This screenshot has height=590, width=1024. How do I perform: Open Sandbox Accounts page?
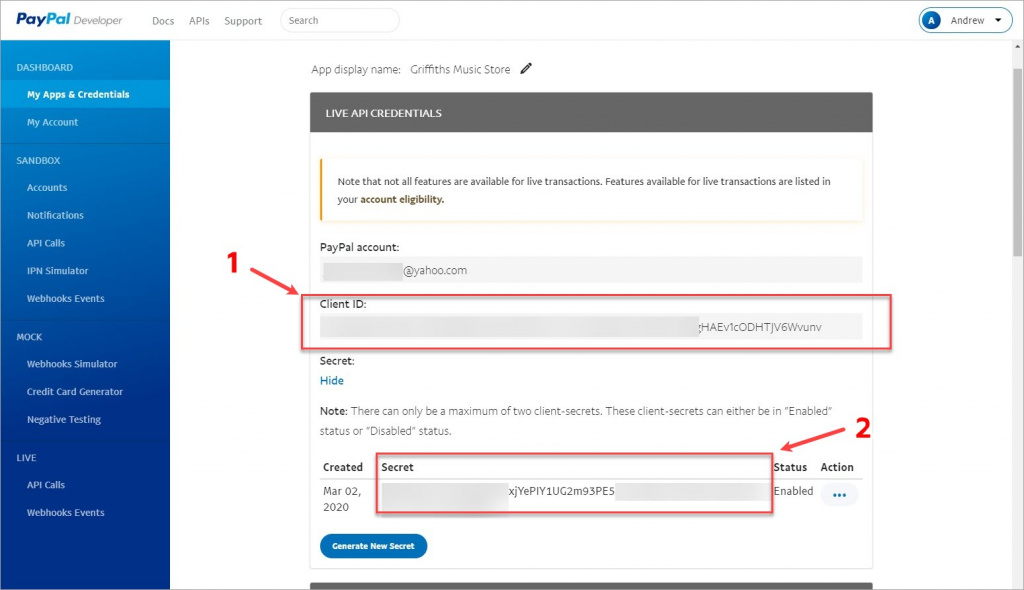pos(47,188)
